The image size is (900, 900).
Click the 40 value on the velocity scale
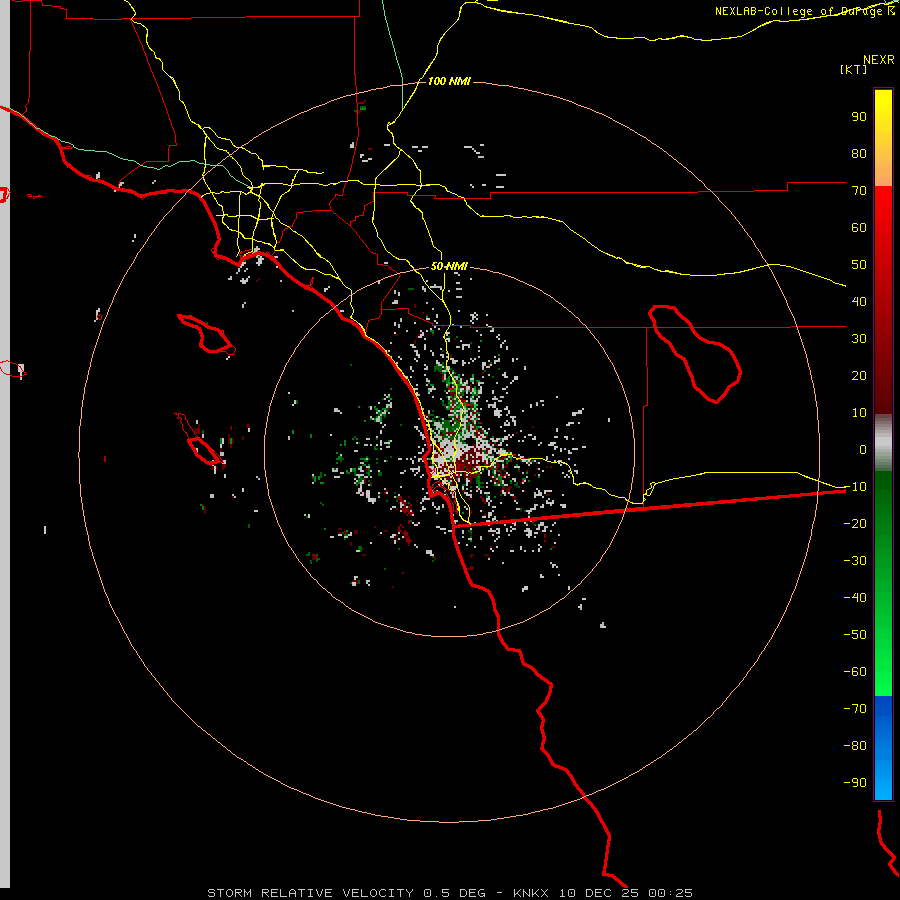[859, 301]
